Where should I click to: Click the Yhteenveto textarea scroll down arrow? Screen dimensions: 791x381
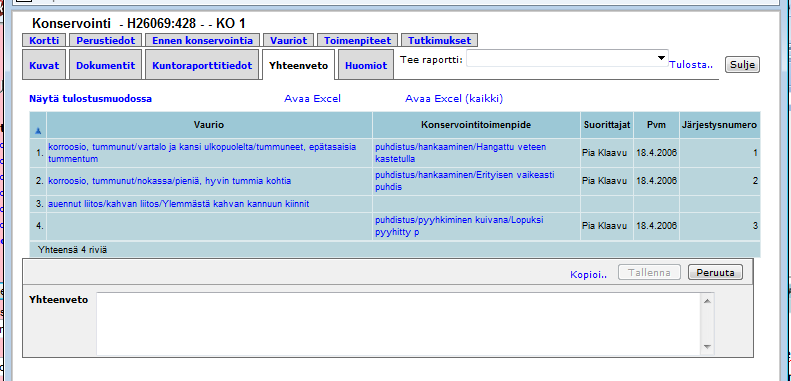[707, 347]
